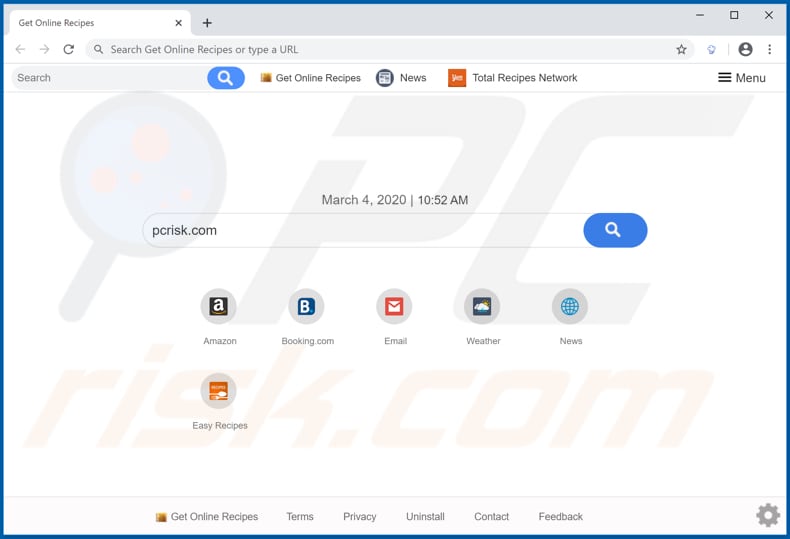
Task: Open the Terms footer link
Action: coord(300,516)
